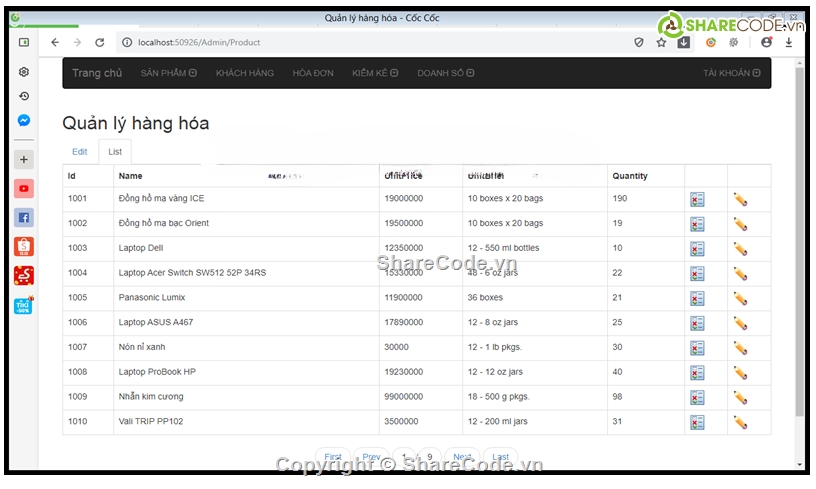The height and width of the screenshot is (489, 816).
Task: Open YouTube sidebar shortcut
Action: pos(24,188)
